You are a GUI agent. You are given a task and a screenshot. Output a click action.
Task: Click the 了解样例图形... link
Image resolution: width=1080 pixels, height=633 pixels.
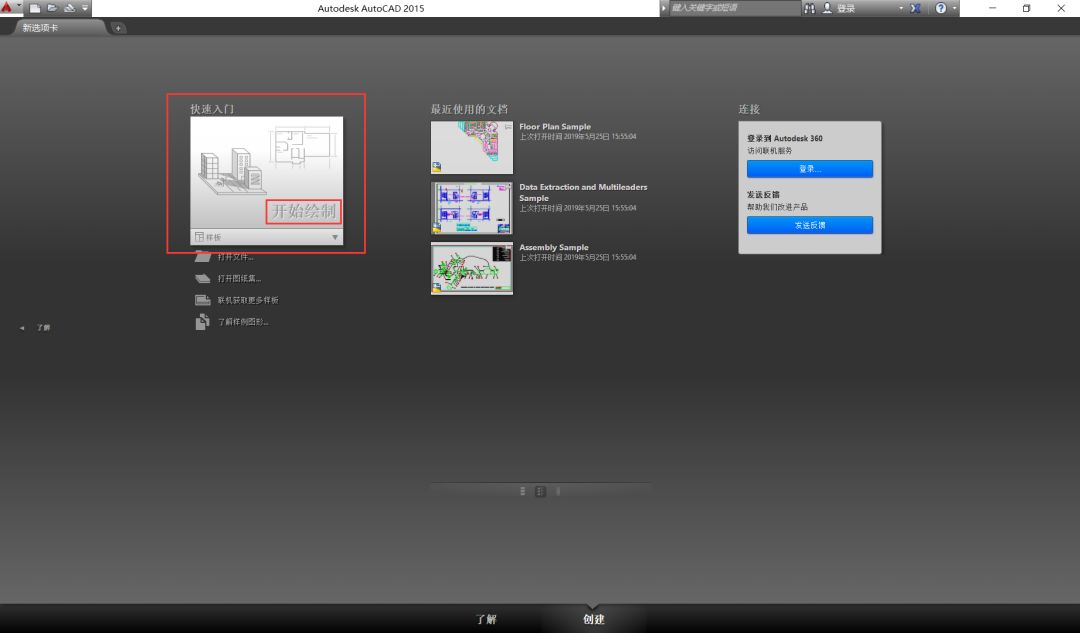tap(243, 322)
